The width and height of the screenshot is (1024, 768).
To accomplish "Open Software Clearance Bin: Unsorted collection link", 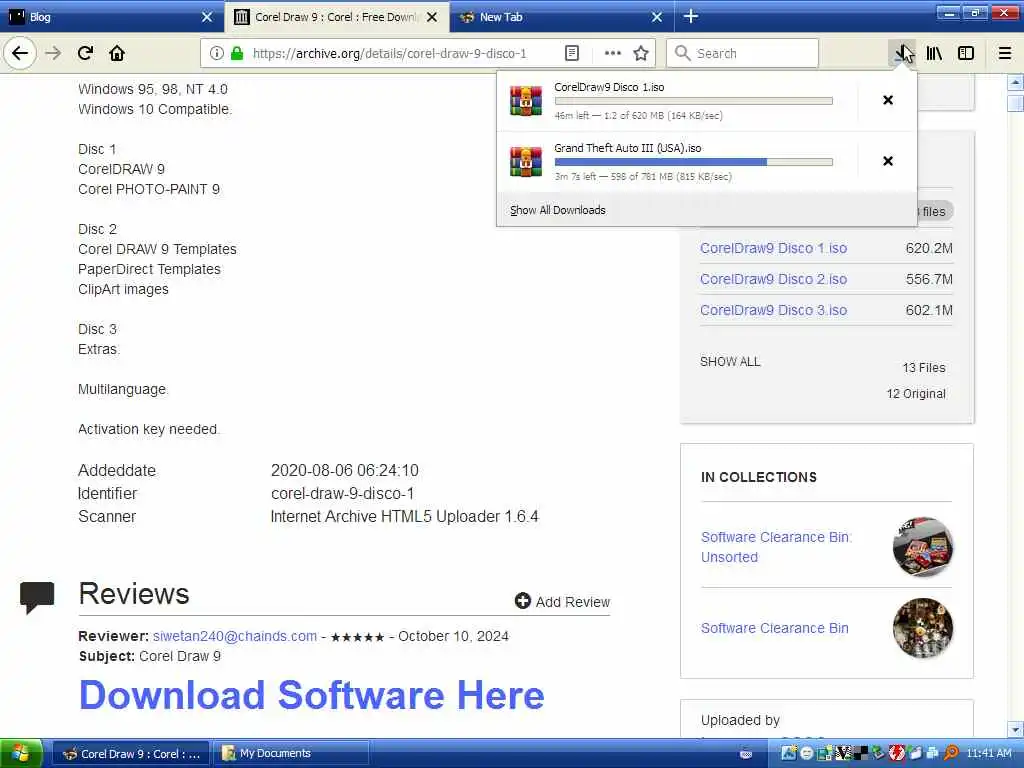I will (776, 547).
